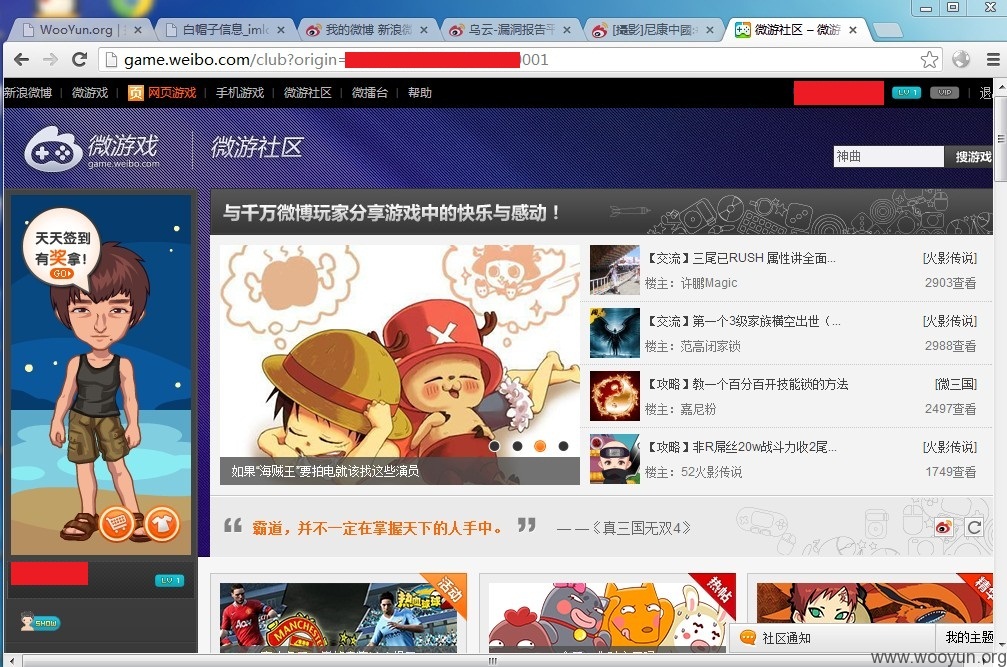Image resolution: width=1007 pixels, height=667 pixels.
Task: Click 我的主题 in bottom bar
Action: (969, 637)
